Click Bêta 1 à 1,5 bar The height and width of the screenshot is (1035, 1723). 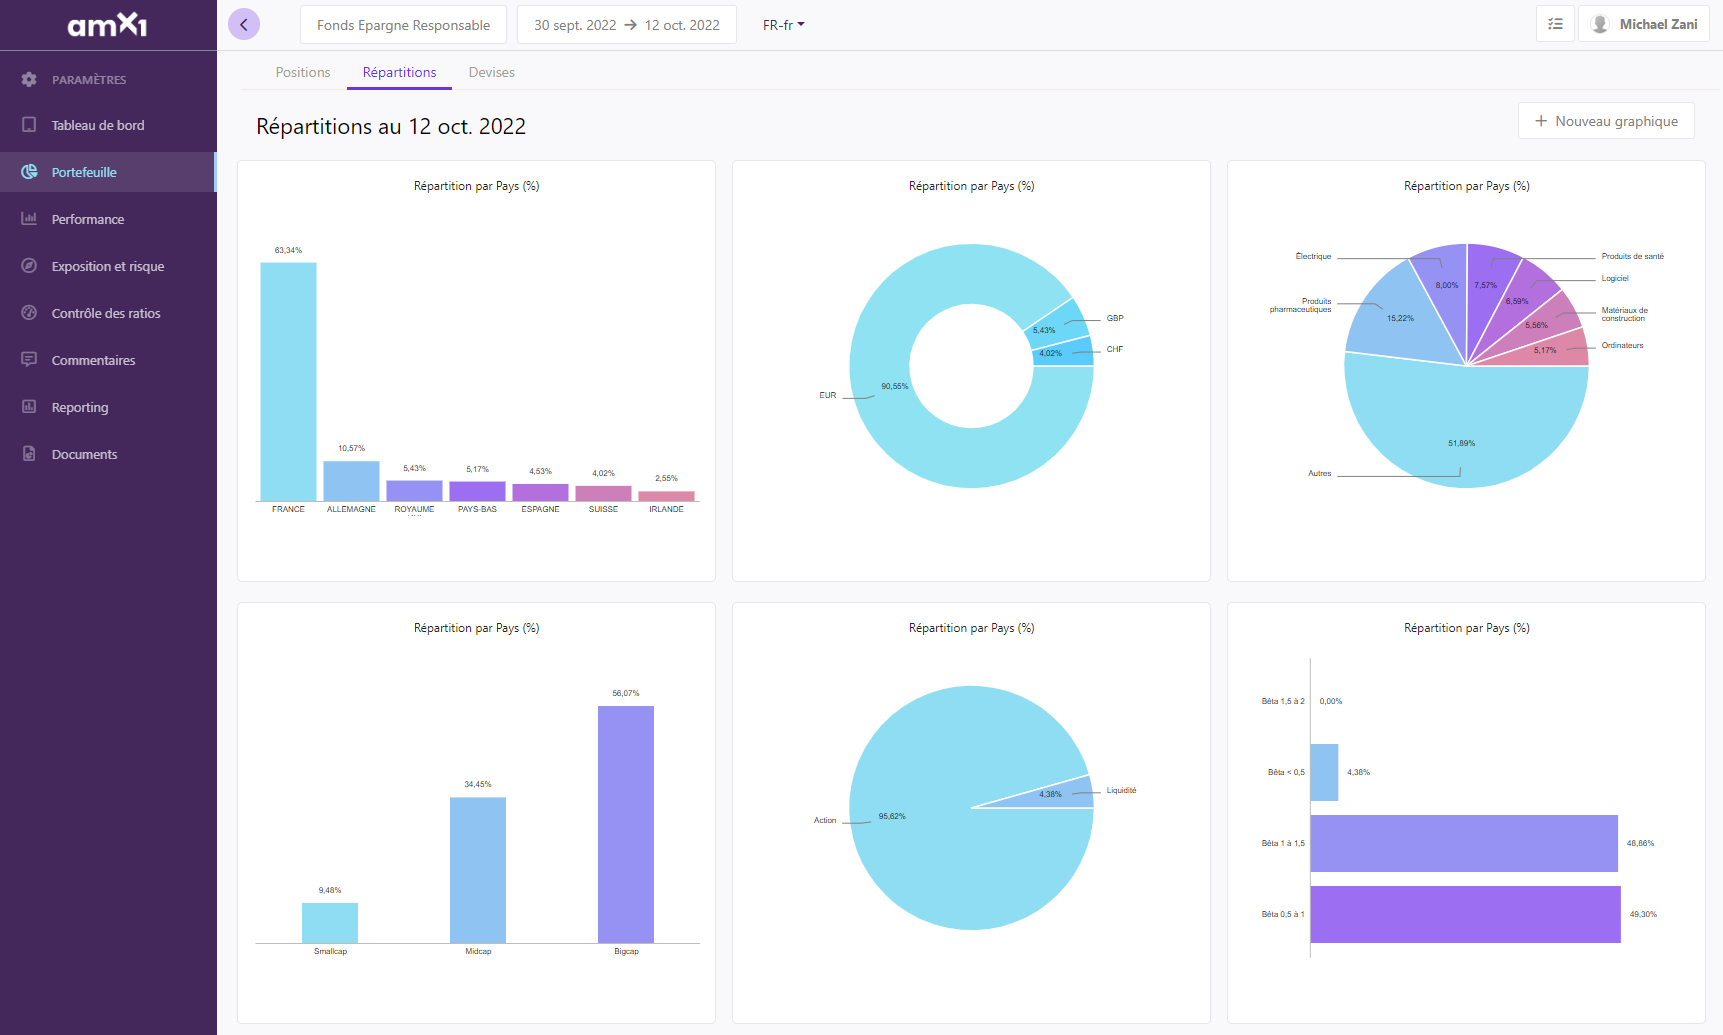point(1464,843)
